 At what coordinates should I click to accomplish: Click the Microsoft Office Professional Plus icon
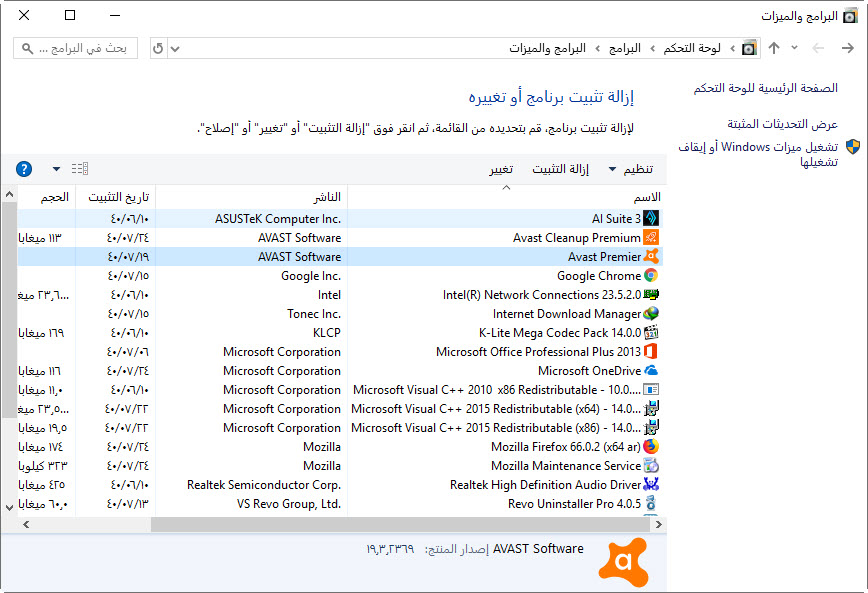pyautogui.click(x=651, y=352)
